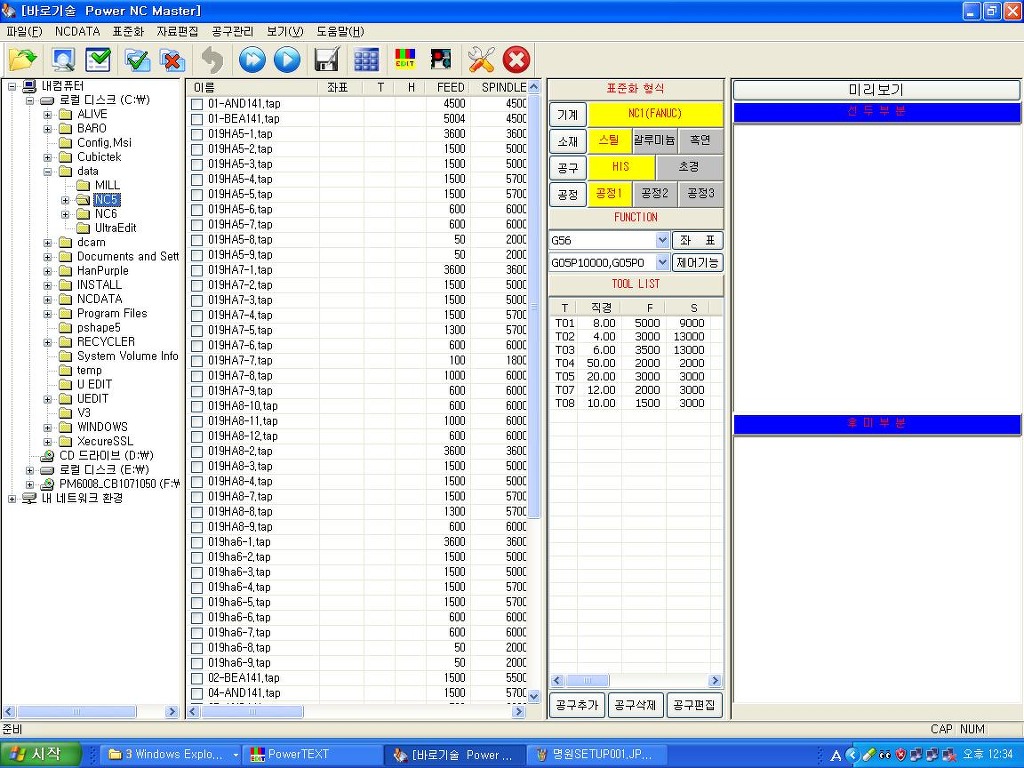Tick the checkbox next to 019HA7-1.tap

point(197,270)
